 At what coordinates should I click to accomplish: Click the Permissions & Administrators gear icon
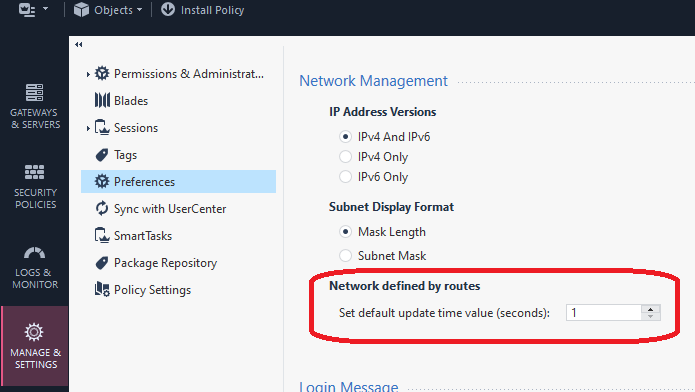pyautogui.click(x=102, y=73)
